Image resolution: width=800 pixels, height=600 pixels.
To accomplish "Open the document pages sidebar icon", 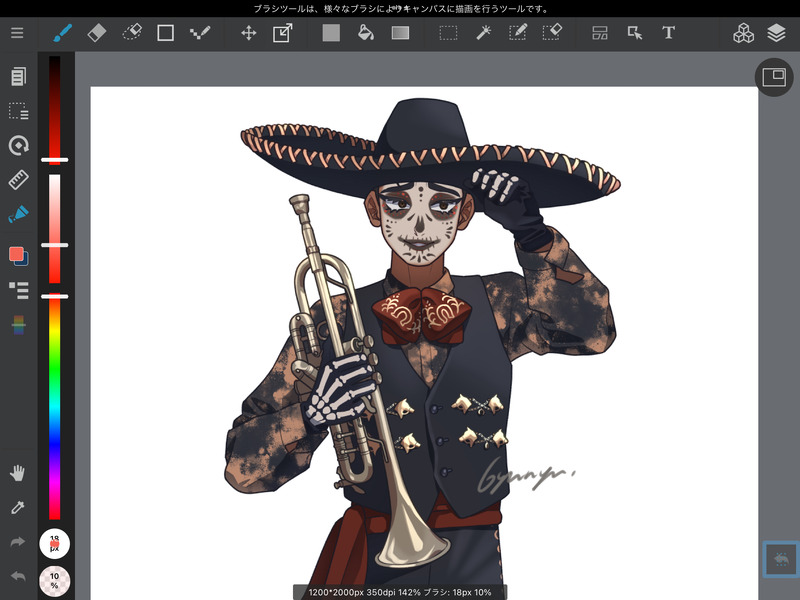I will [18, 77].
